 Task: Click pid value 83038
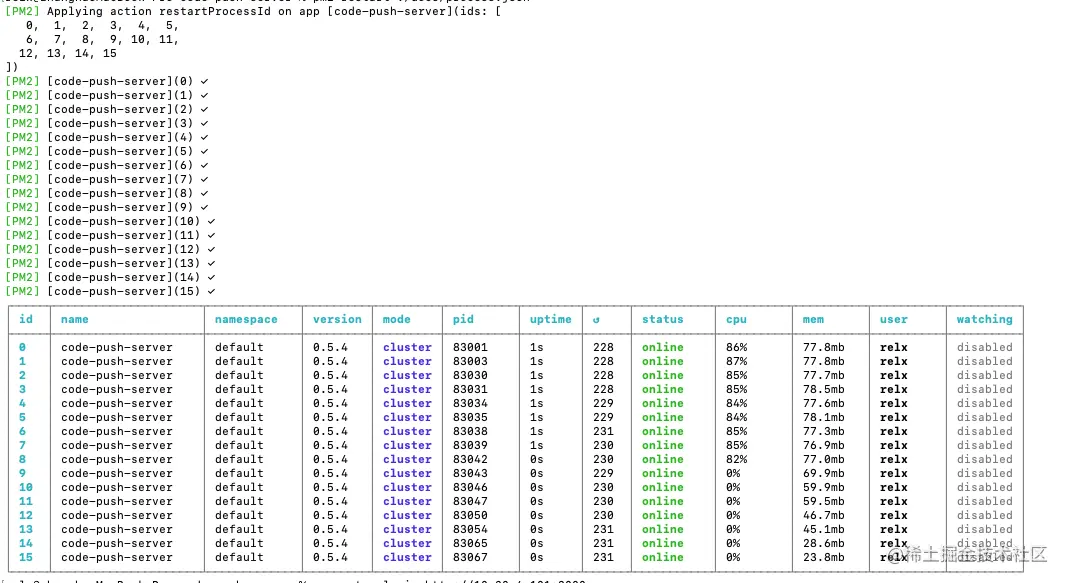click(x=470, y=431)
